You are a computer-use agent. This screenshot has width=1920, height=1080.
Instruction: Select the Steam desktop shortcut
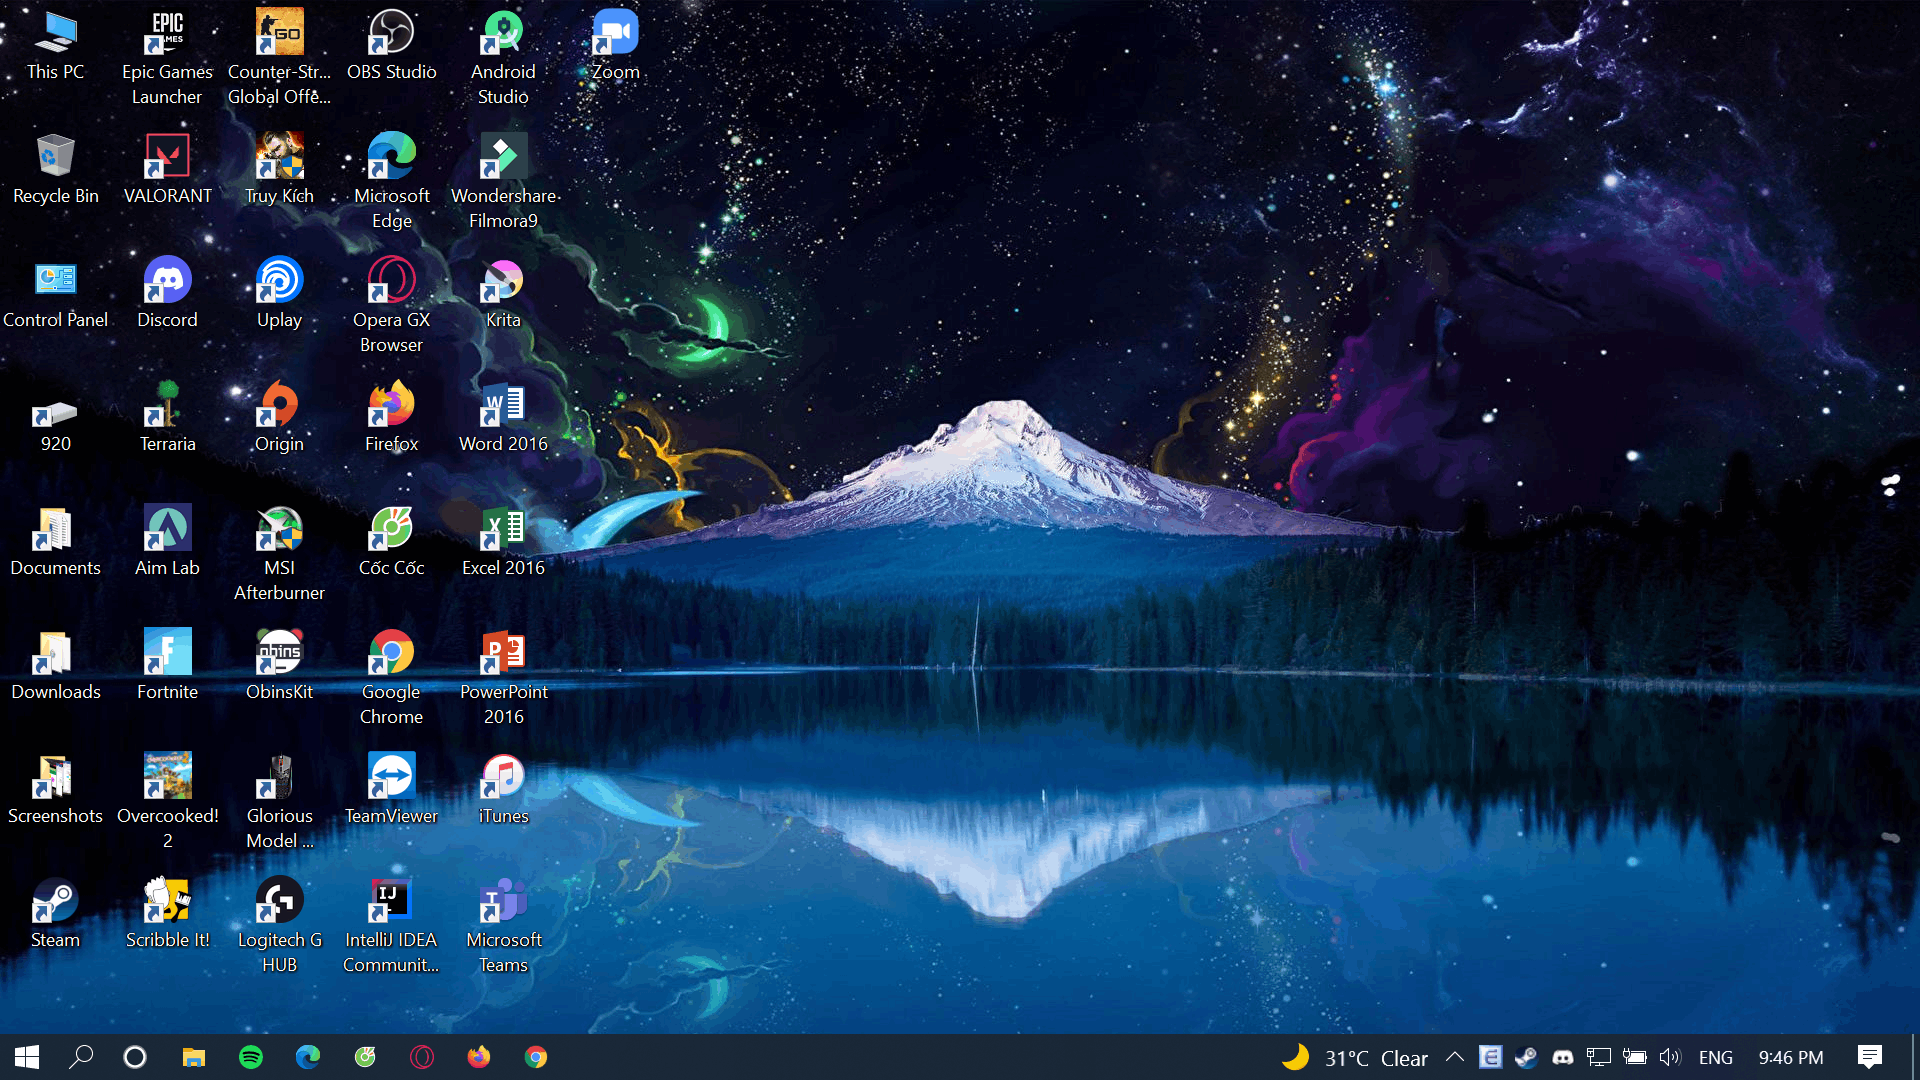(x=56, y=914)
